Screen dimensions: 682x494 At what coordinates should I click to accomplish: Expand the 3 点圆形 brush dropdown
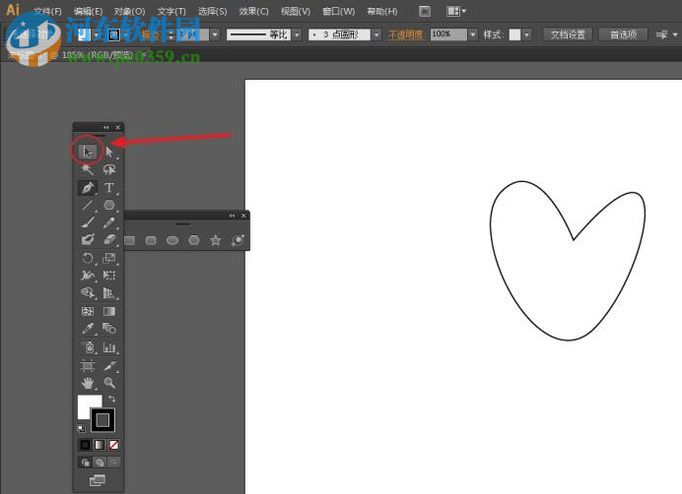377,34
